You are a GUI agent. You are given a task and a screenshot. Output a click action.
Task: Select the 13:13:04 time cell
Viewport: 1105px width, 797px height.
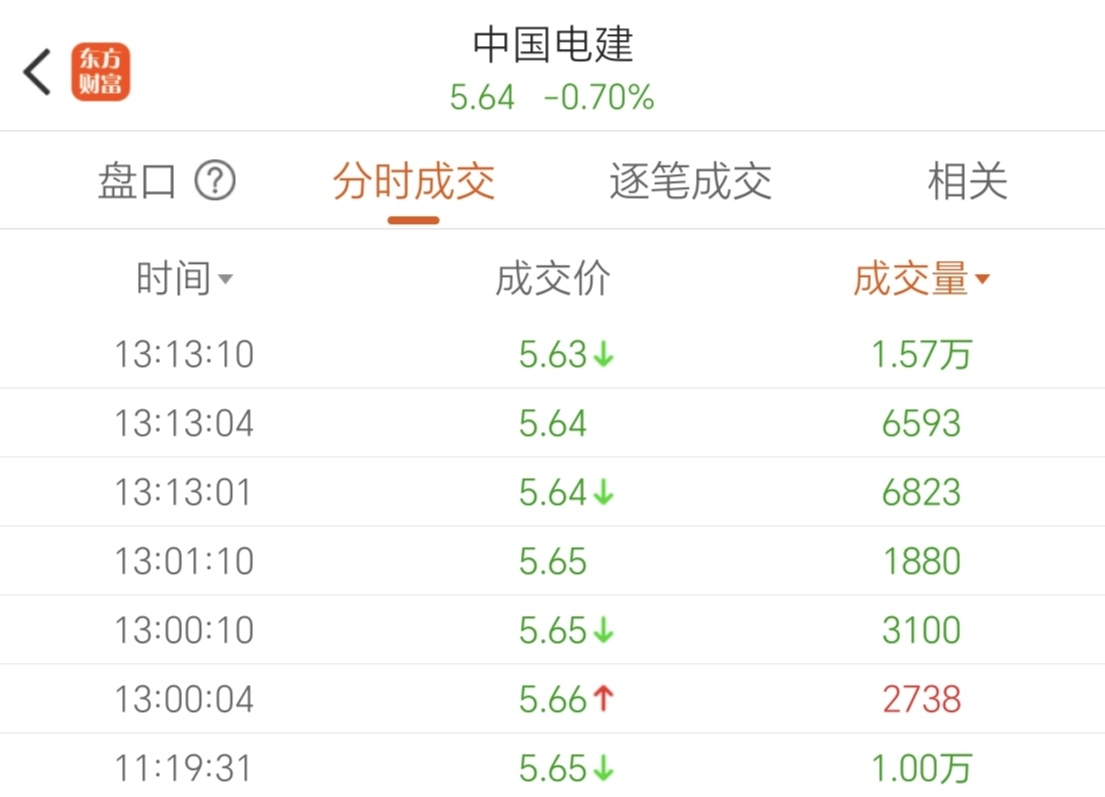point(184,423)
